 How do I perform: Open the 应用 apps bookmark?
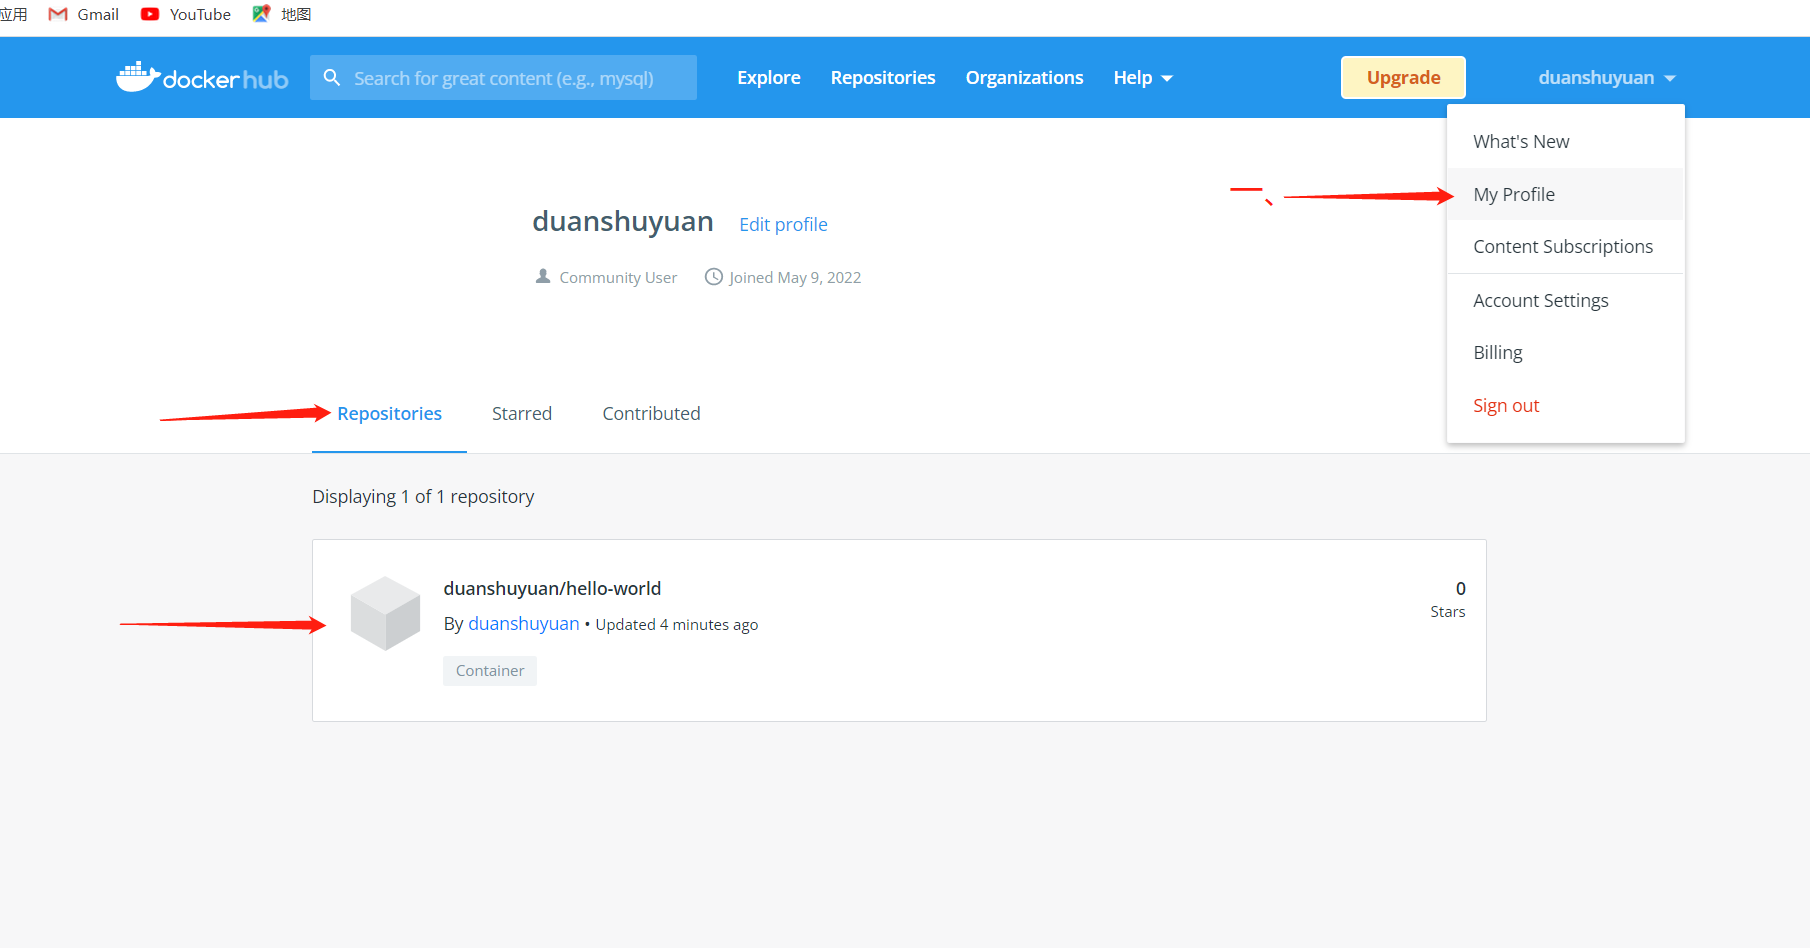[x=14, y=14]
